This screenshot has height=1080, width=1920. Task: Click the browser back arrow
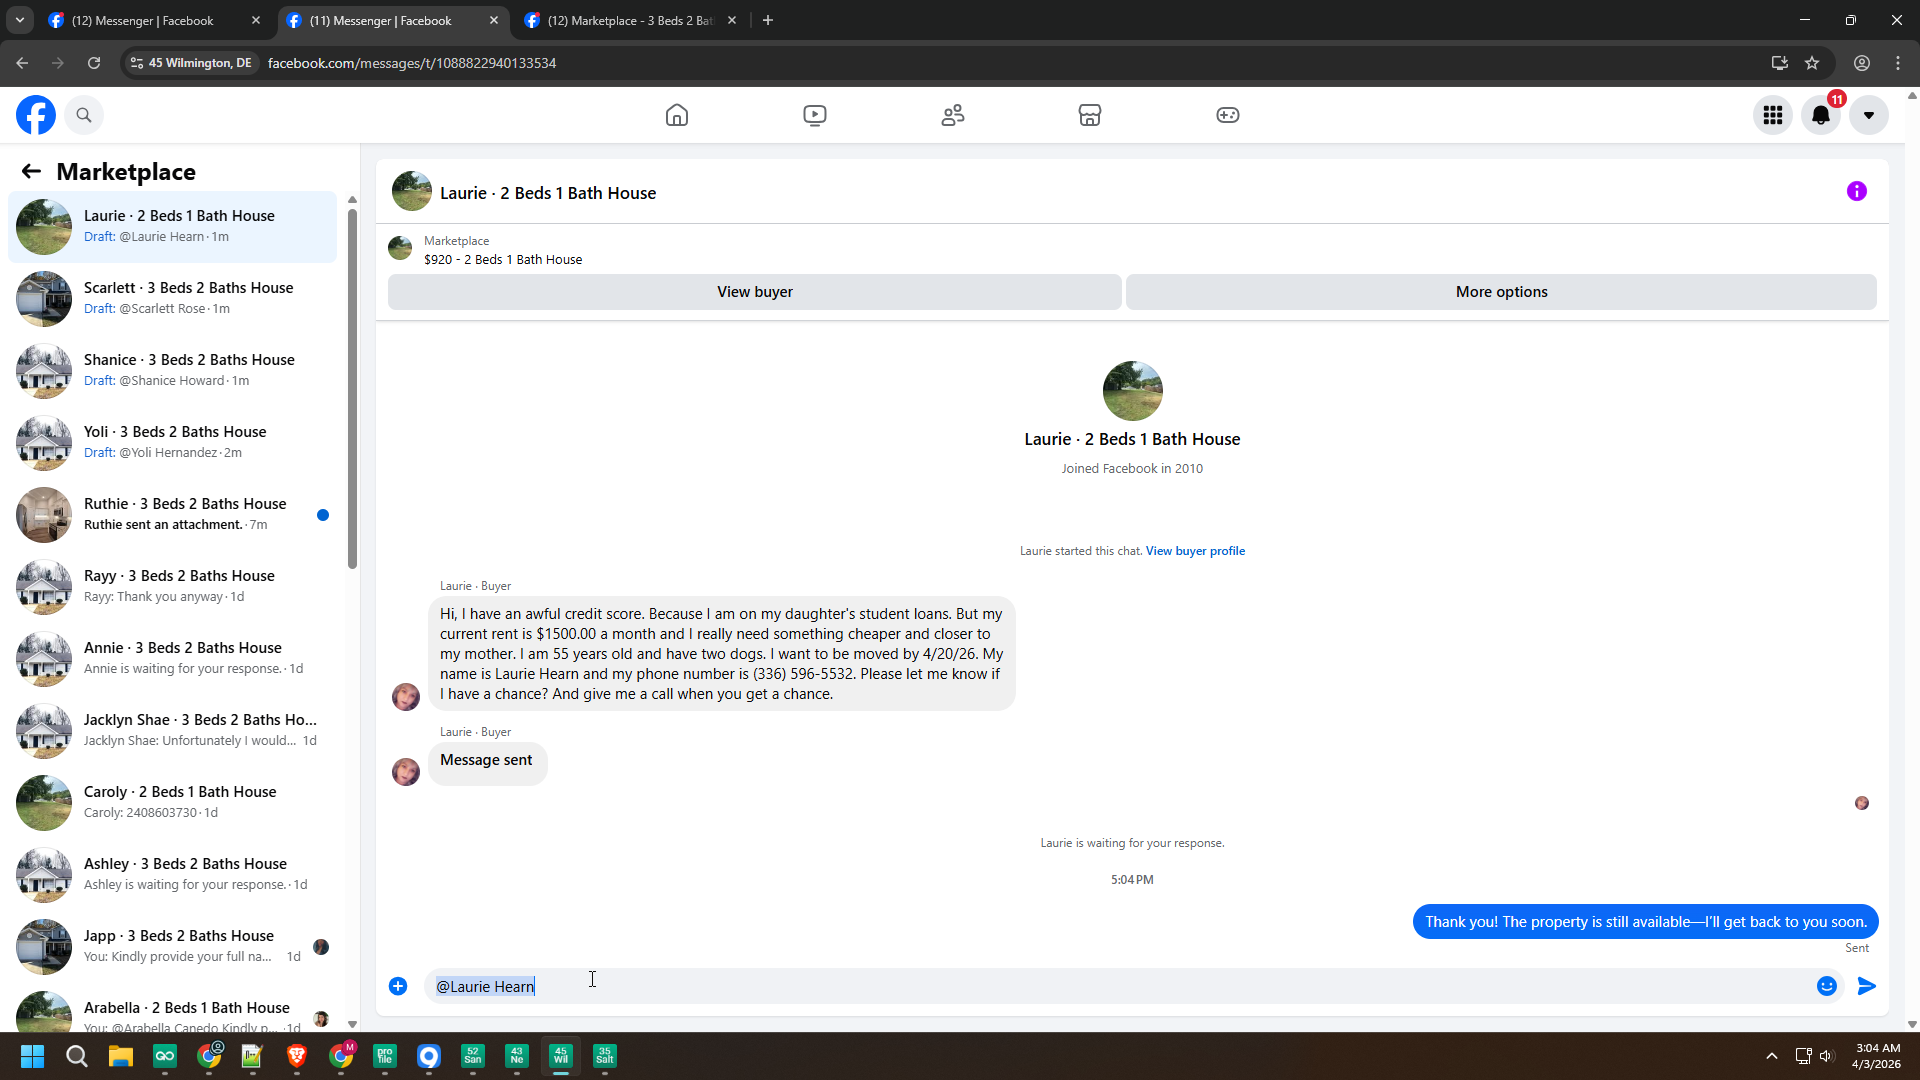22,63
